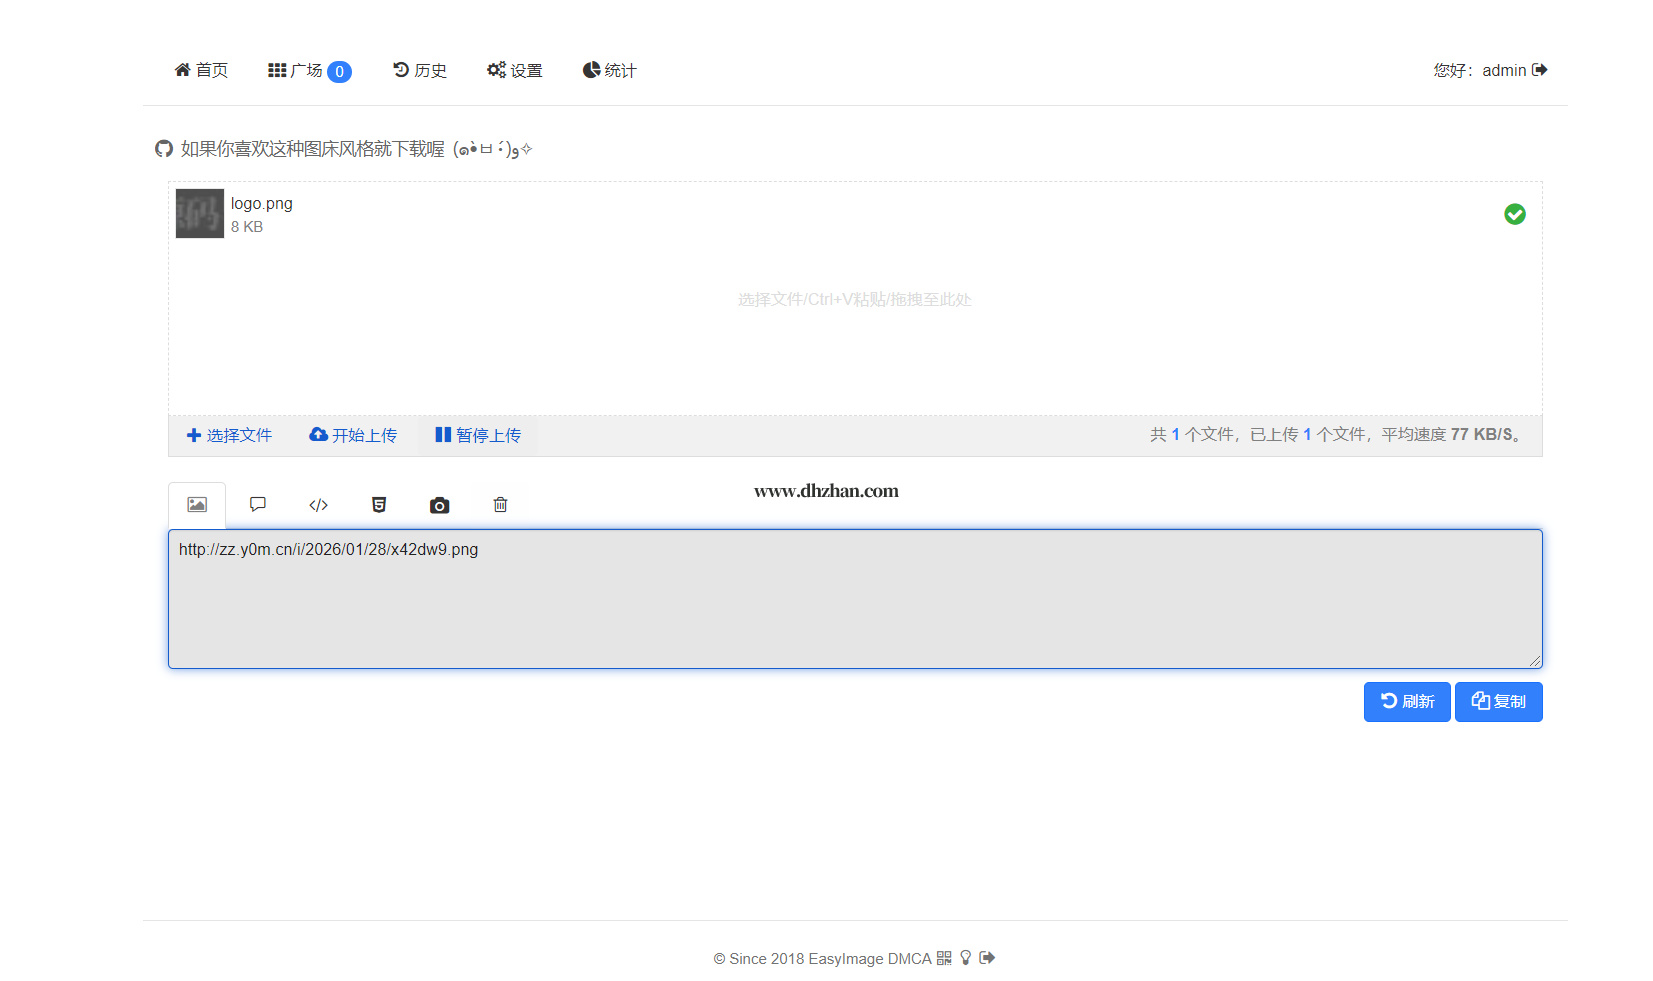Click the trash can delete tab
This screenshot has height=981, width=1653.
500,505
